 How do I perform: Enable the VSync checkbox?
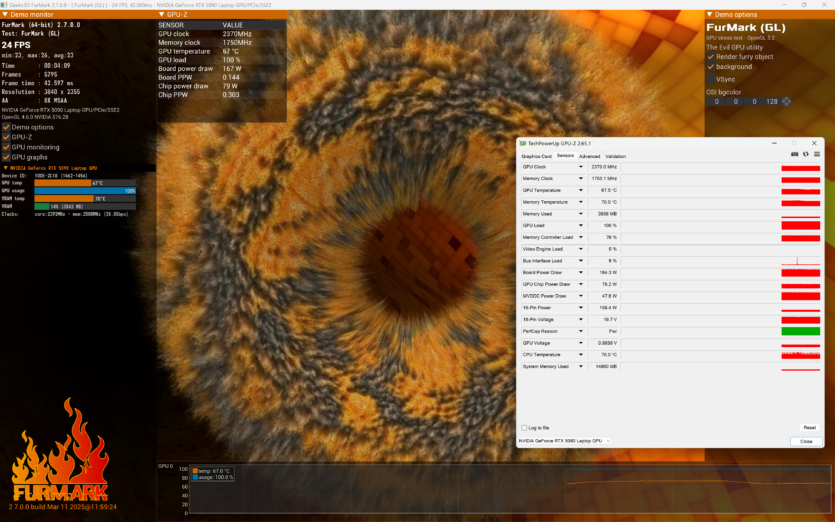[710, 79]
